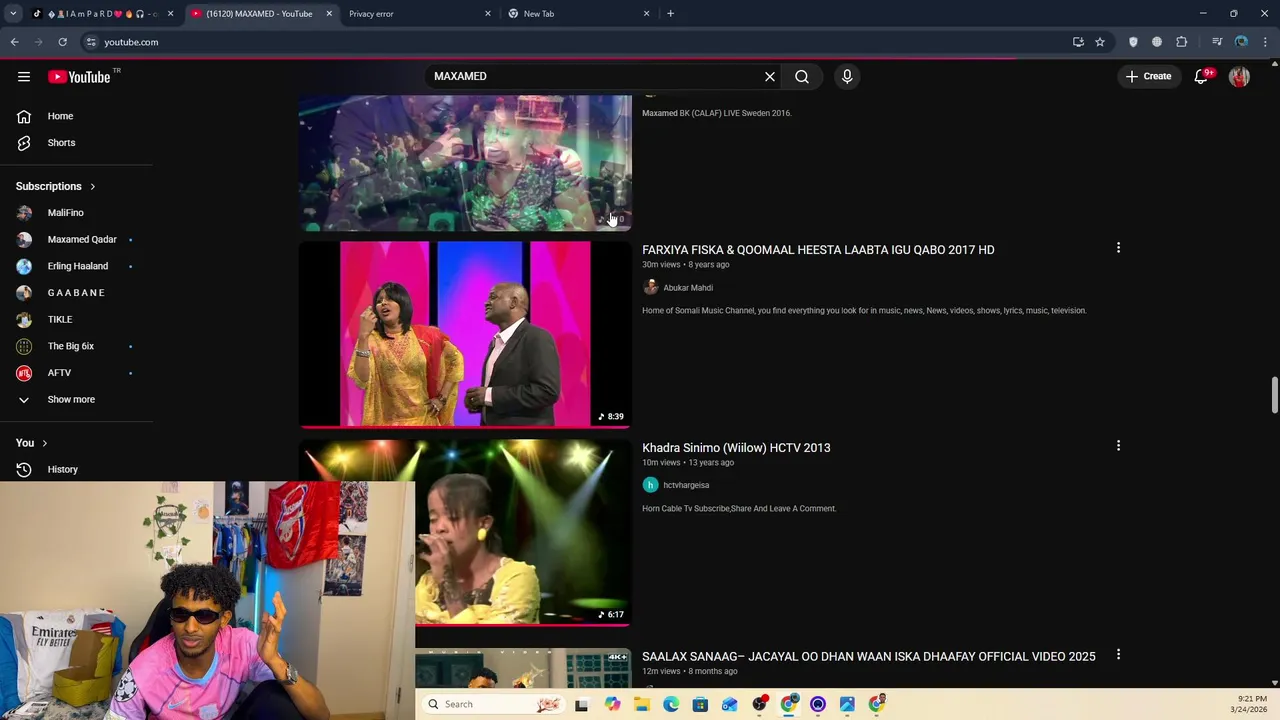Click the Windows taskbar Search box
This screenshot has width=1280, height=720.
click(493, 704)
